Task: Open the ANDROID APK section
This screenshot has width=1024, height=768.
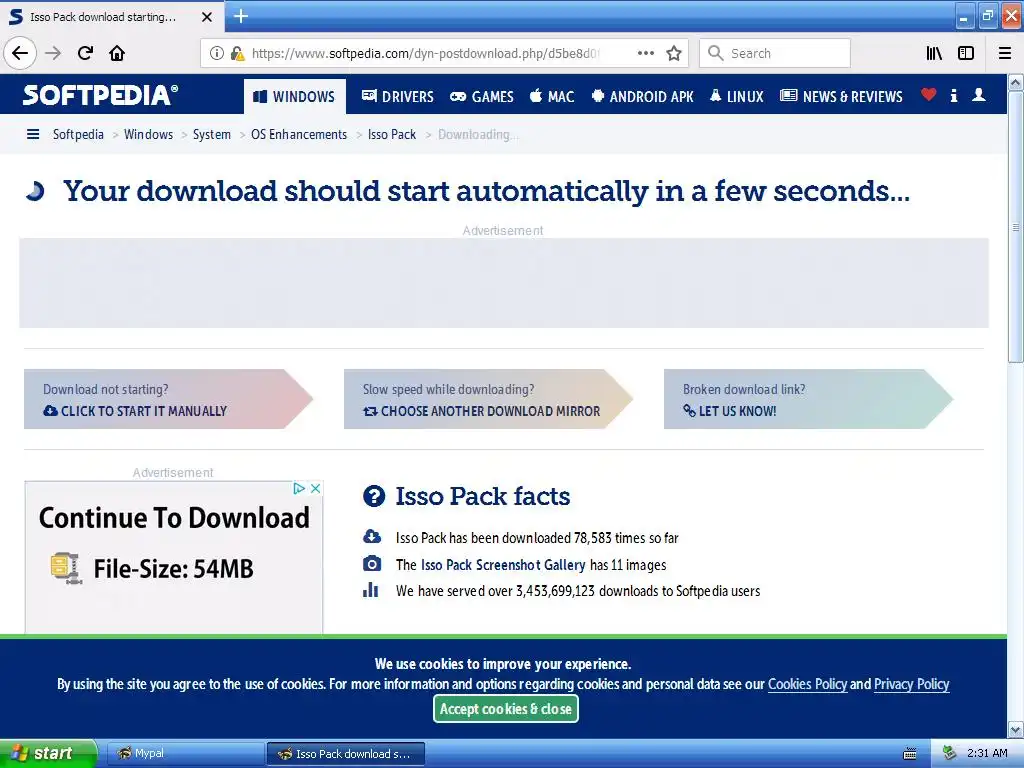Action: 642,97
